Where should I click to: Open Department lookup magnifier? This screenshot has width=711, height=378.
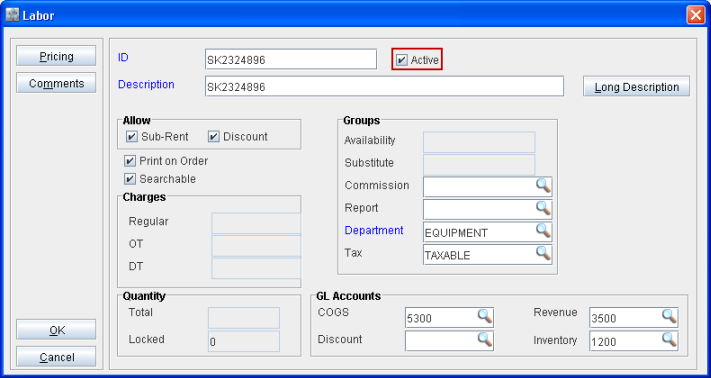543,231
